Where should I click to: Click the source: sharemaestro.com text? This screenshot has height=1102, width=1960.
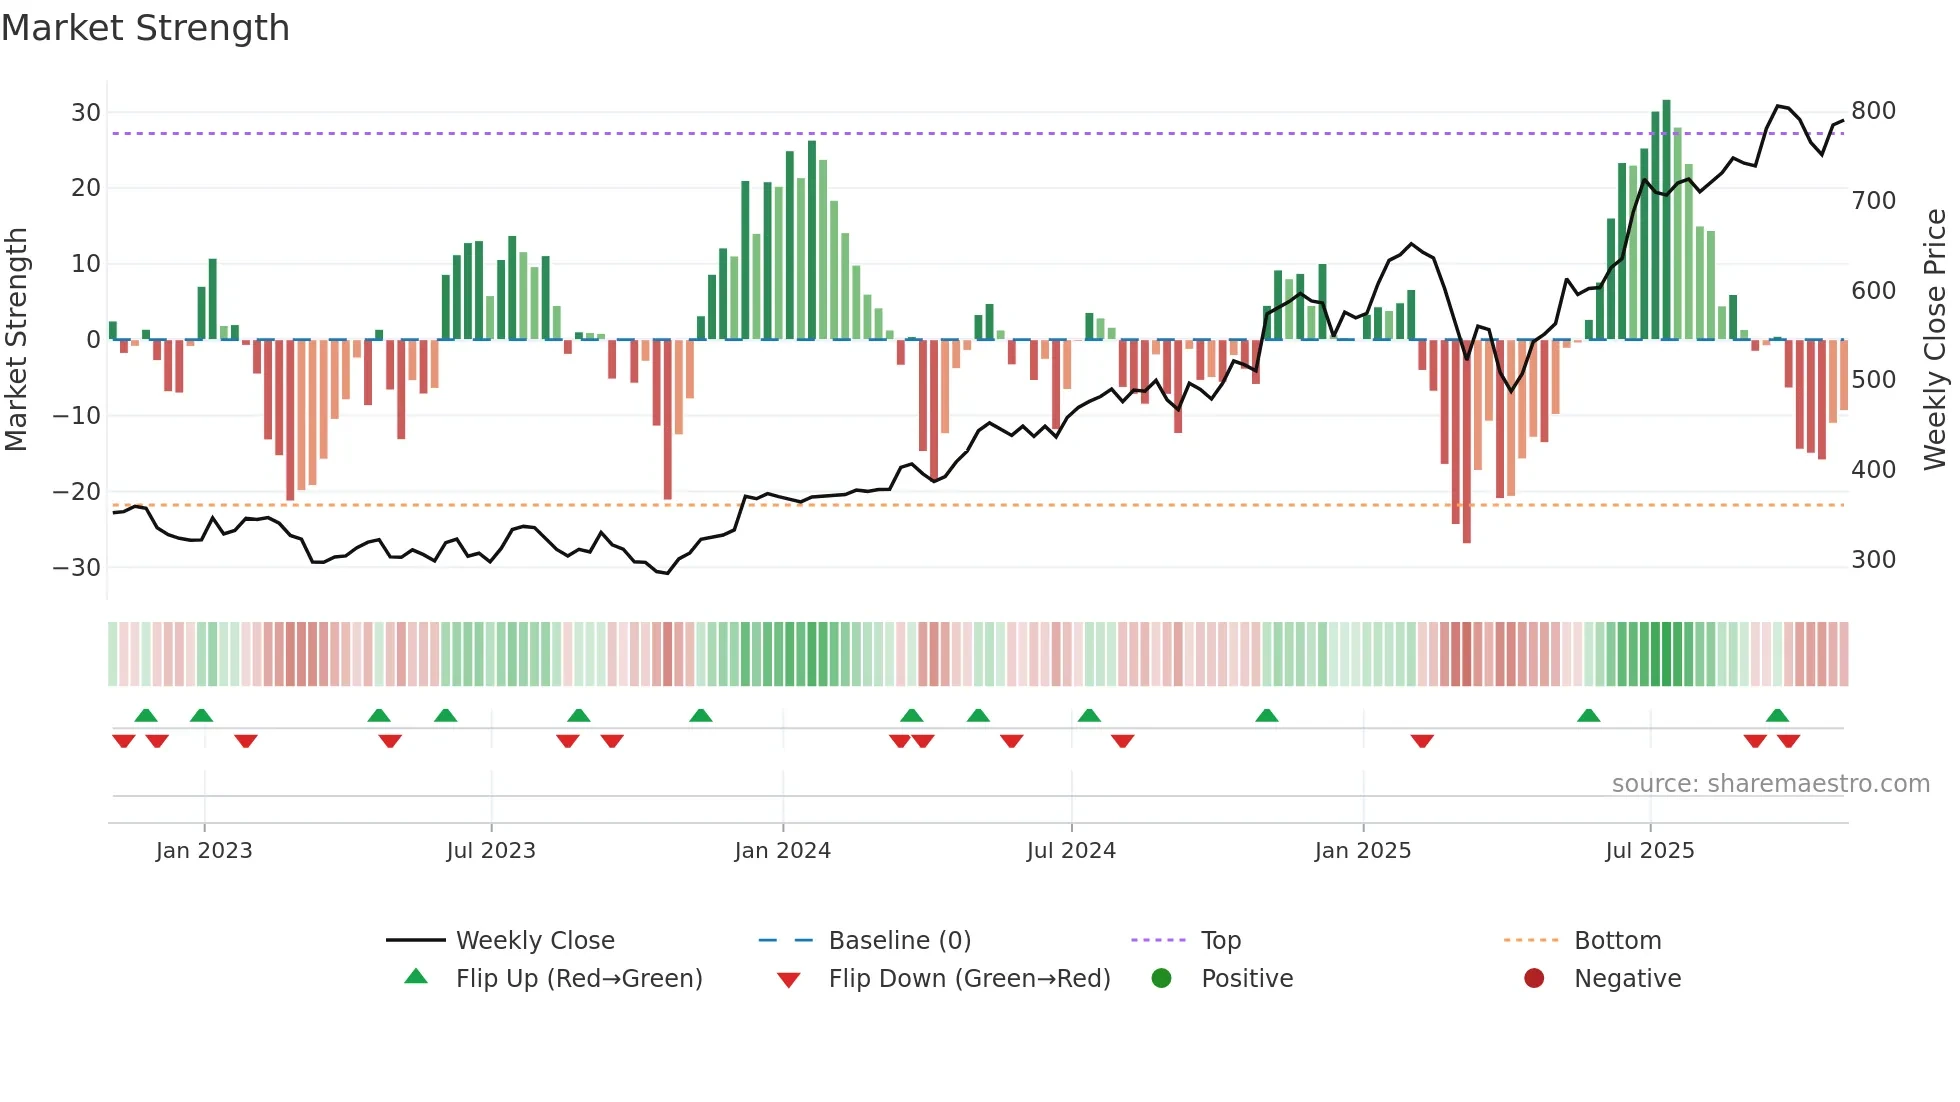point(1770,783)
